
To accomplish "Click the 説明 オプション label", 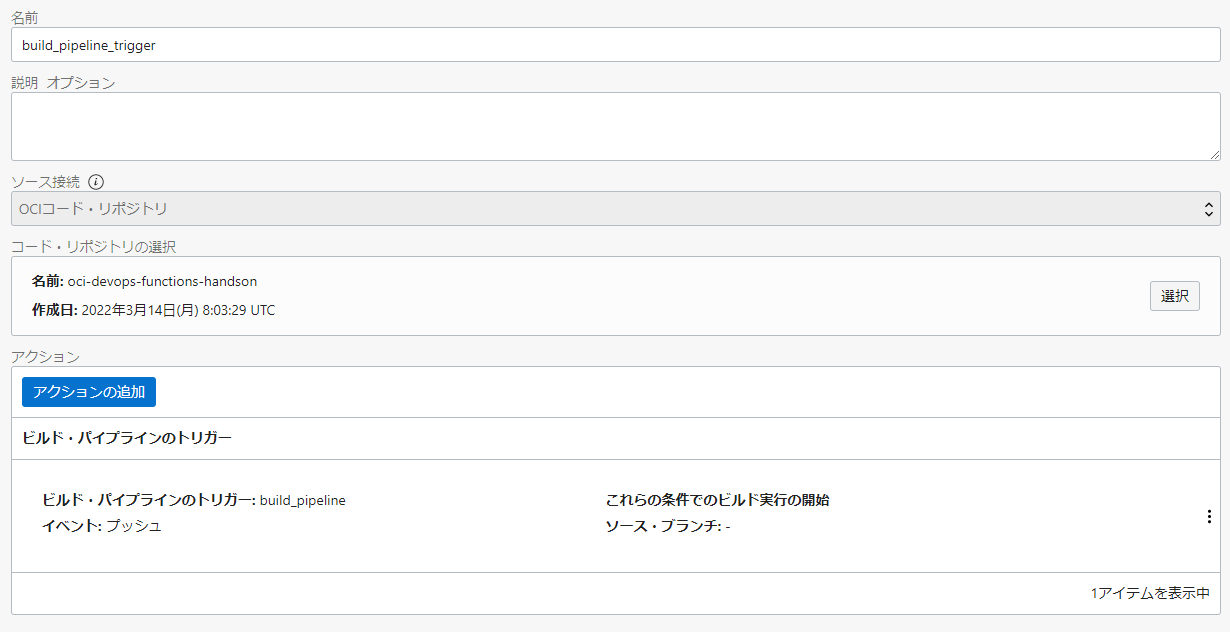I will [x=63, y=83].
